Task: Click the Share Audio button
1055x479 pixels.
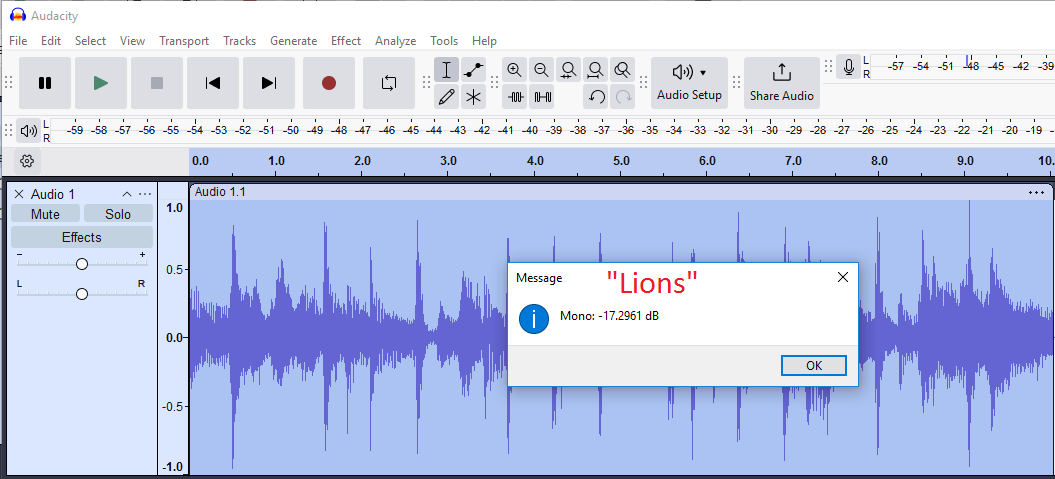Action: tap(782, 83)
